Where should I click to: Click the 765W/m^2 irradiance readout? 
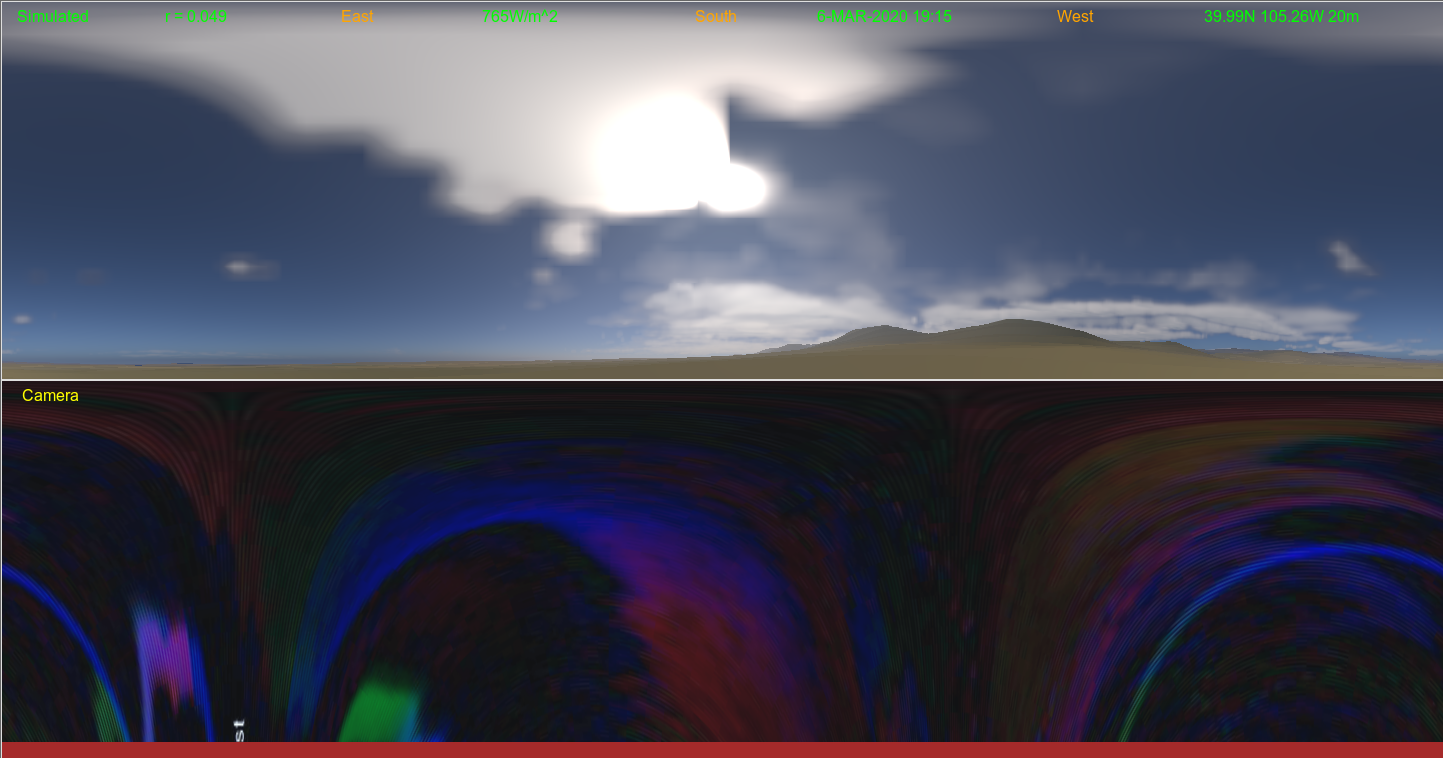[520, 17]
